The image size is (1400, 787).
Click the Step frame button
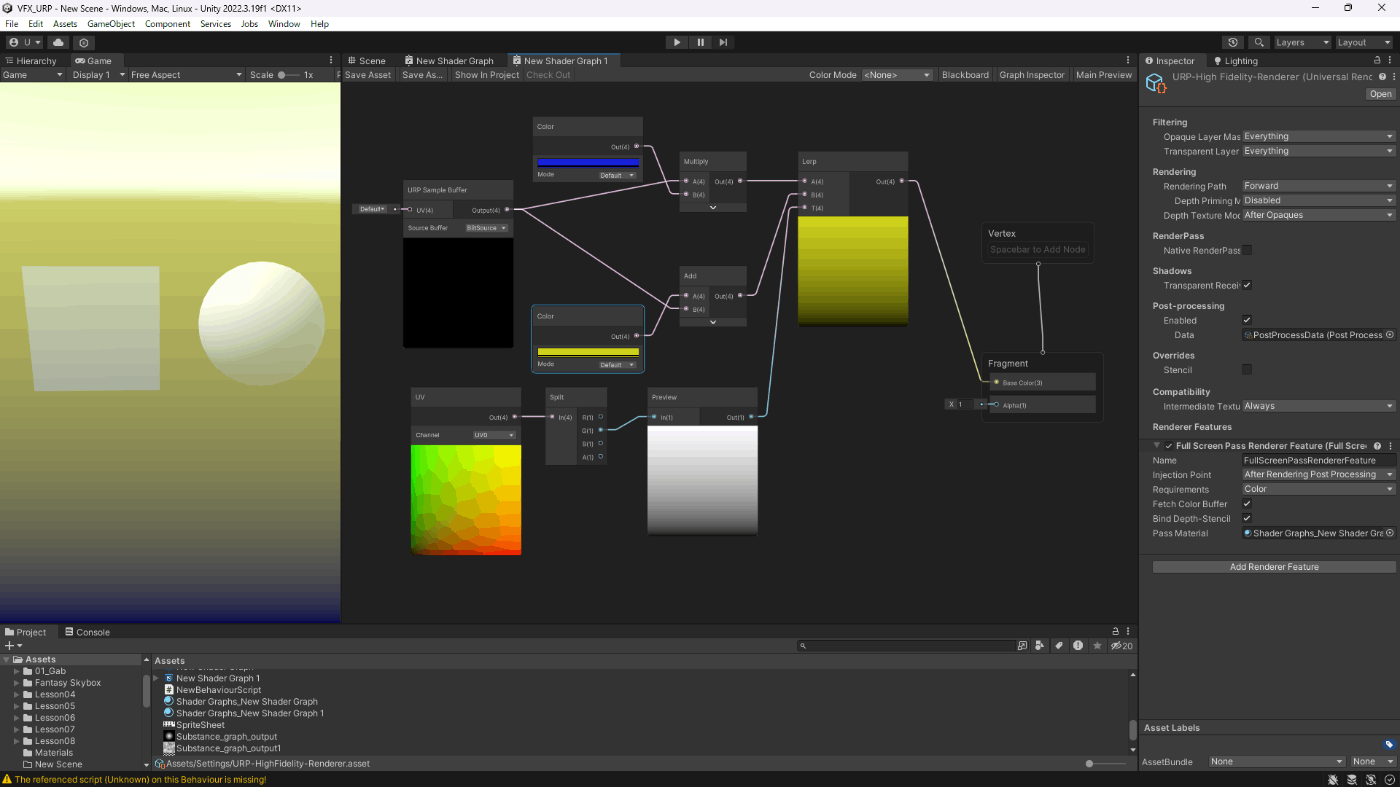tap(723, 42)
